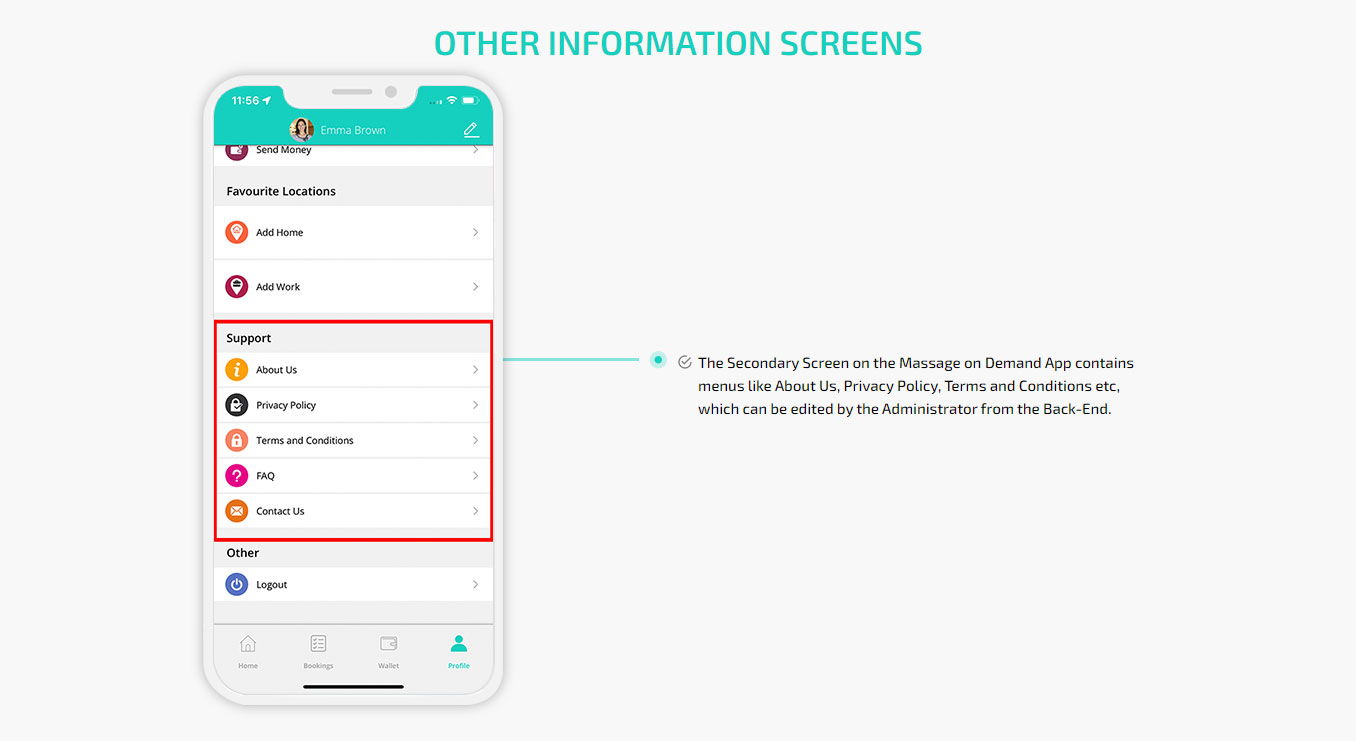Screen dimensions: 1356x741
Task: Tap the Terms and Conditions lock icon
Action: (x=236, y=440)
